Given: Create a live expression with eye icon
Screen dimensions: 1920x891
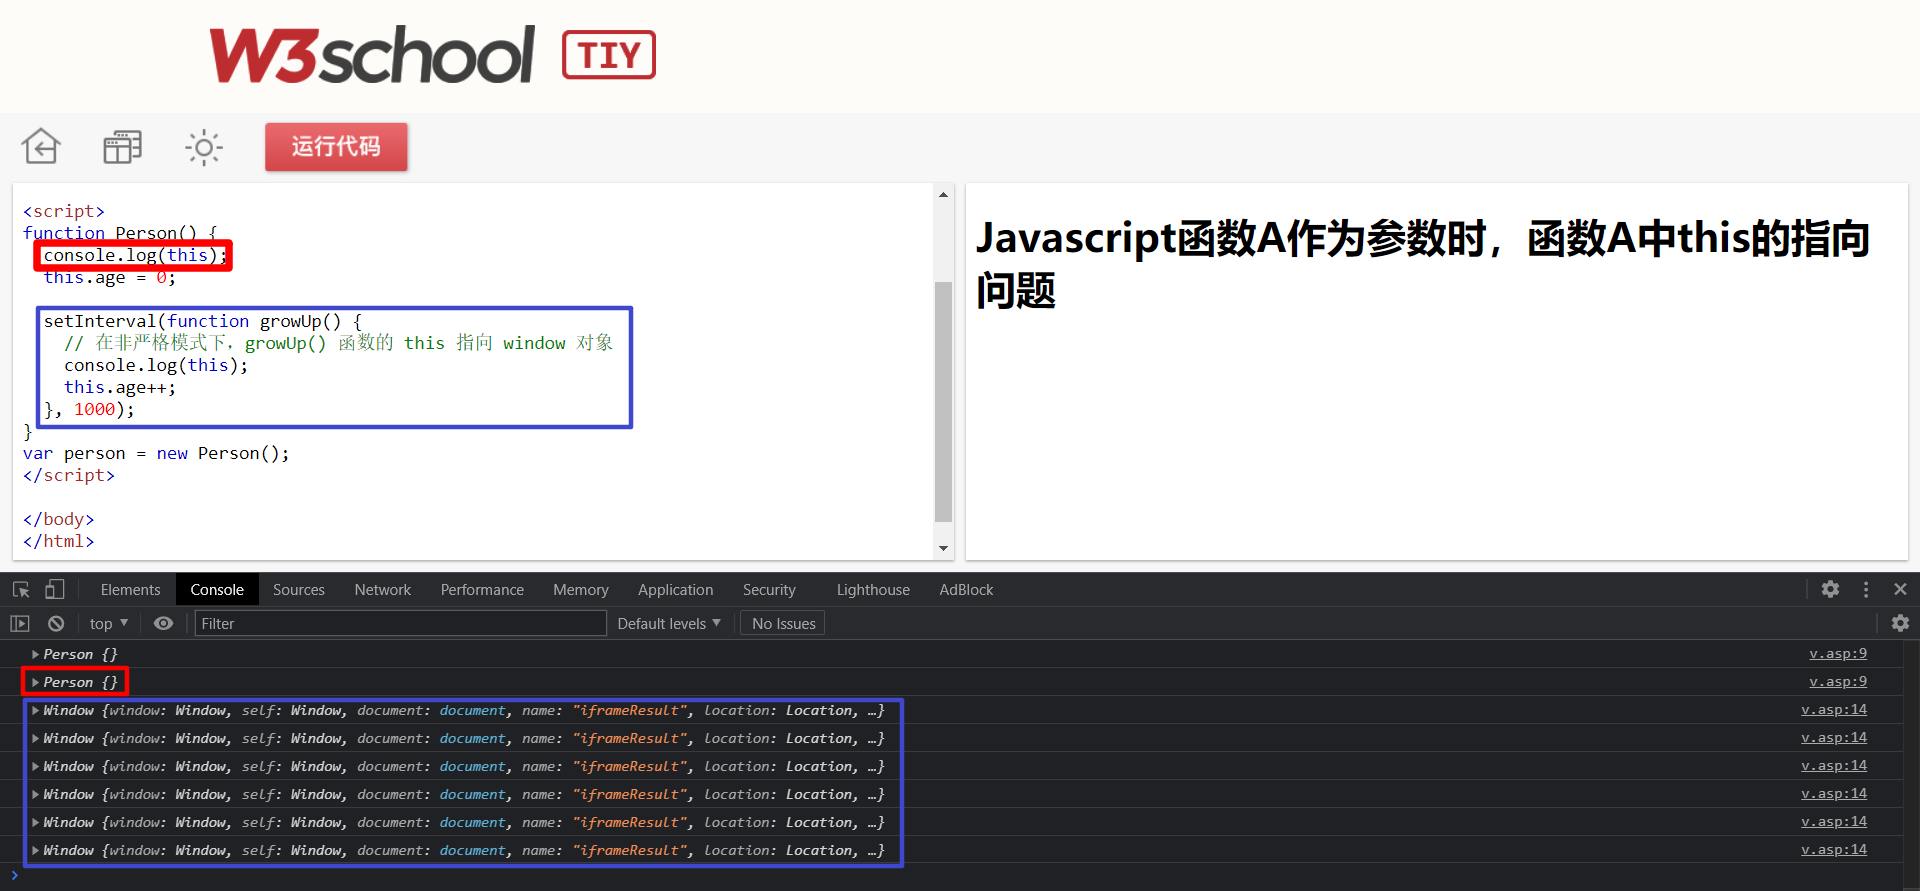Looking at the screenshot, I should point(163,624).
